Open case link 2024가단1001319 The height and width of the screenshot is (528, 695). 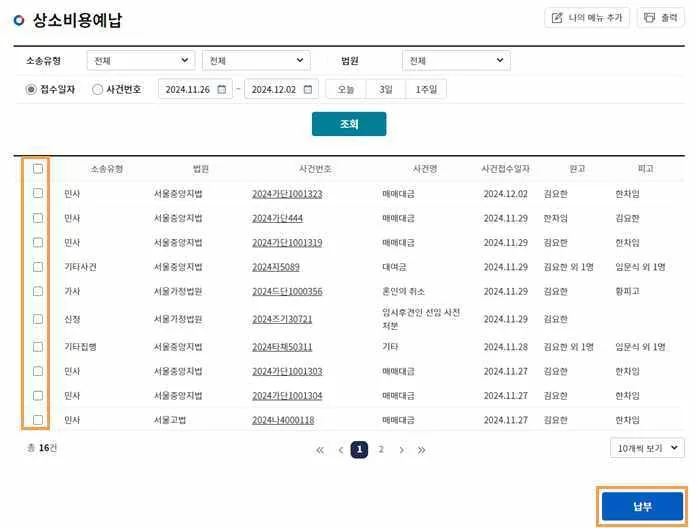tap(287, 243)
